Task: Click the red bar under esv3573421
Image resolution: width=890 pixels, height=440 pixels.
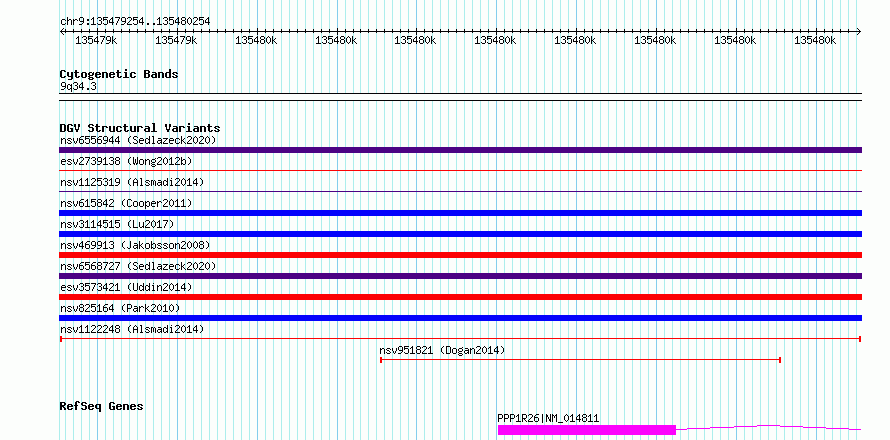Action: coord(460,297)
